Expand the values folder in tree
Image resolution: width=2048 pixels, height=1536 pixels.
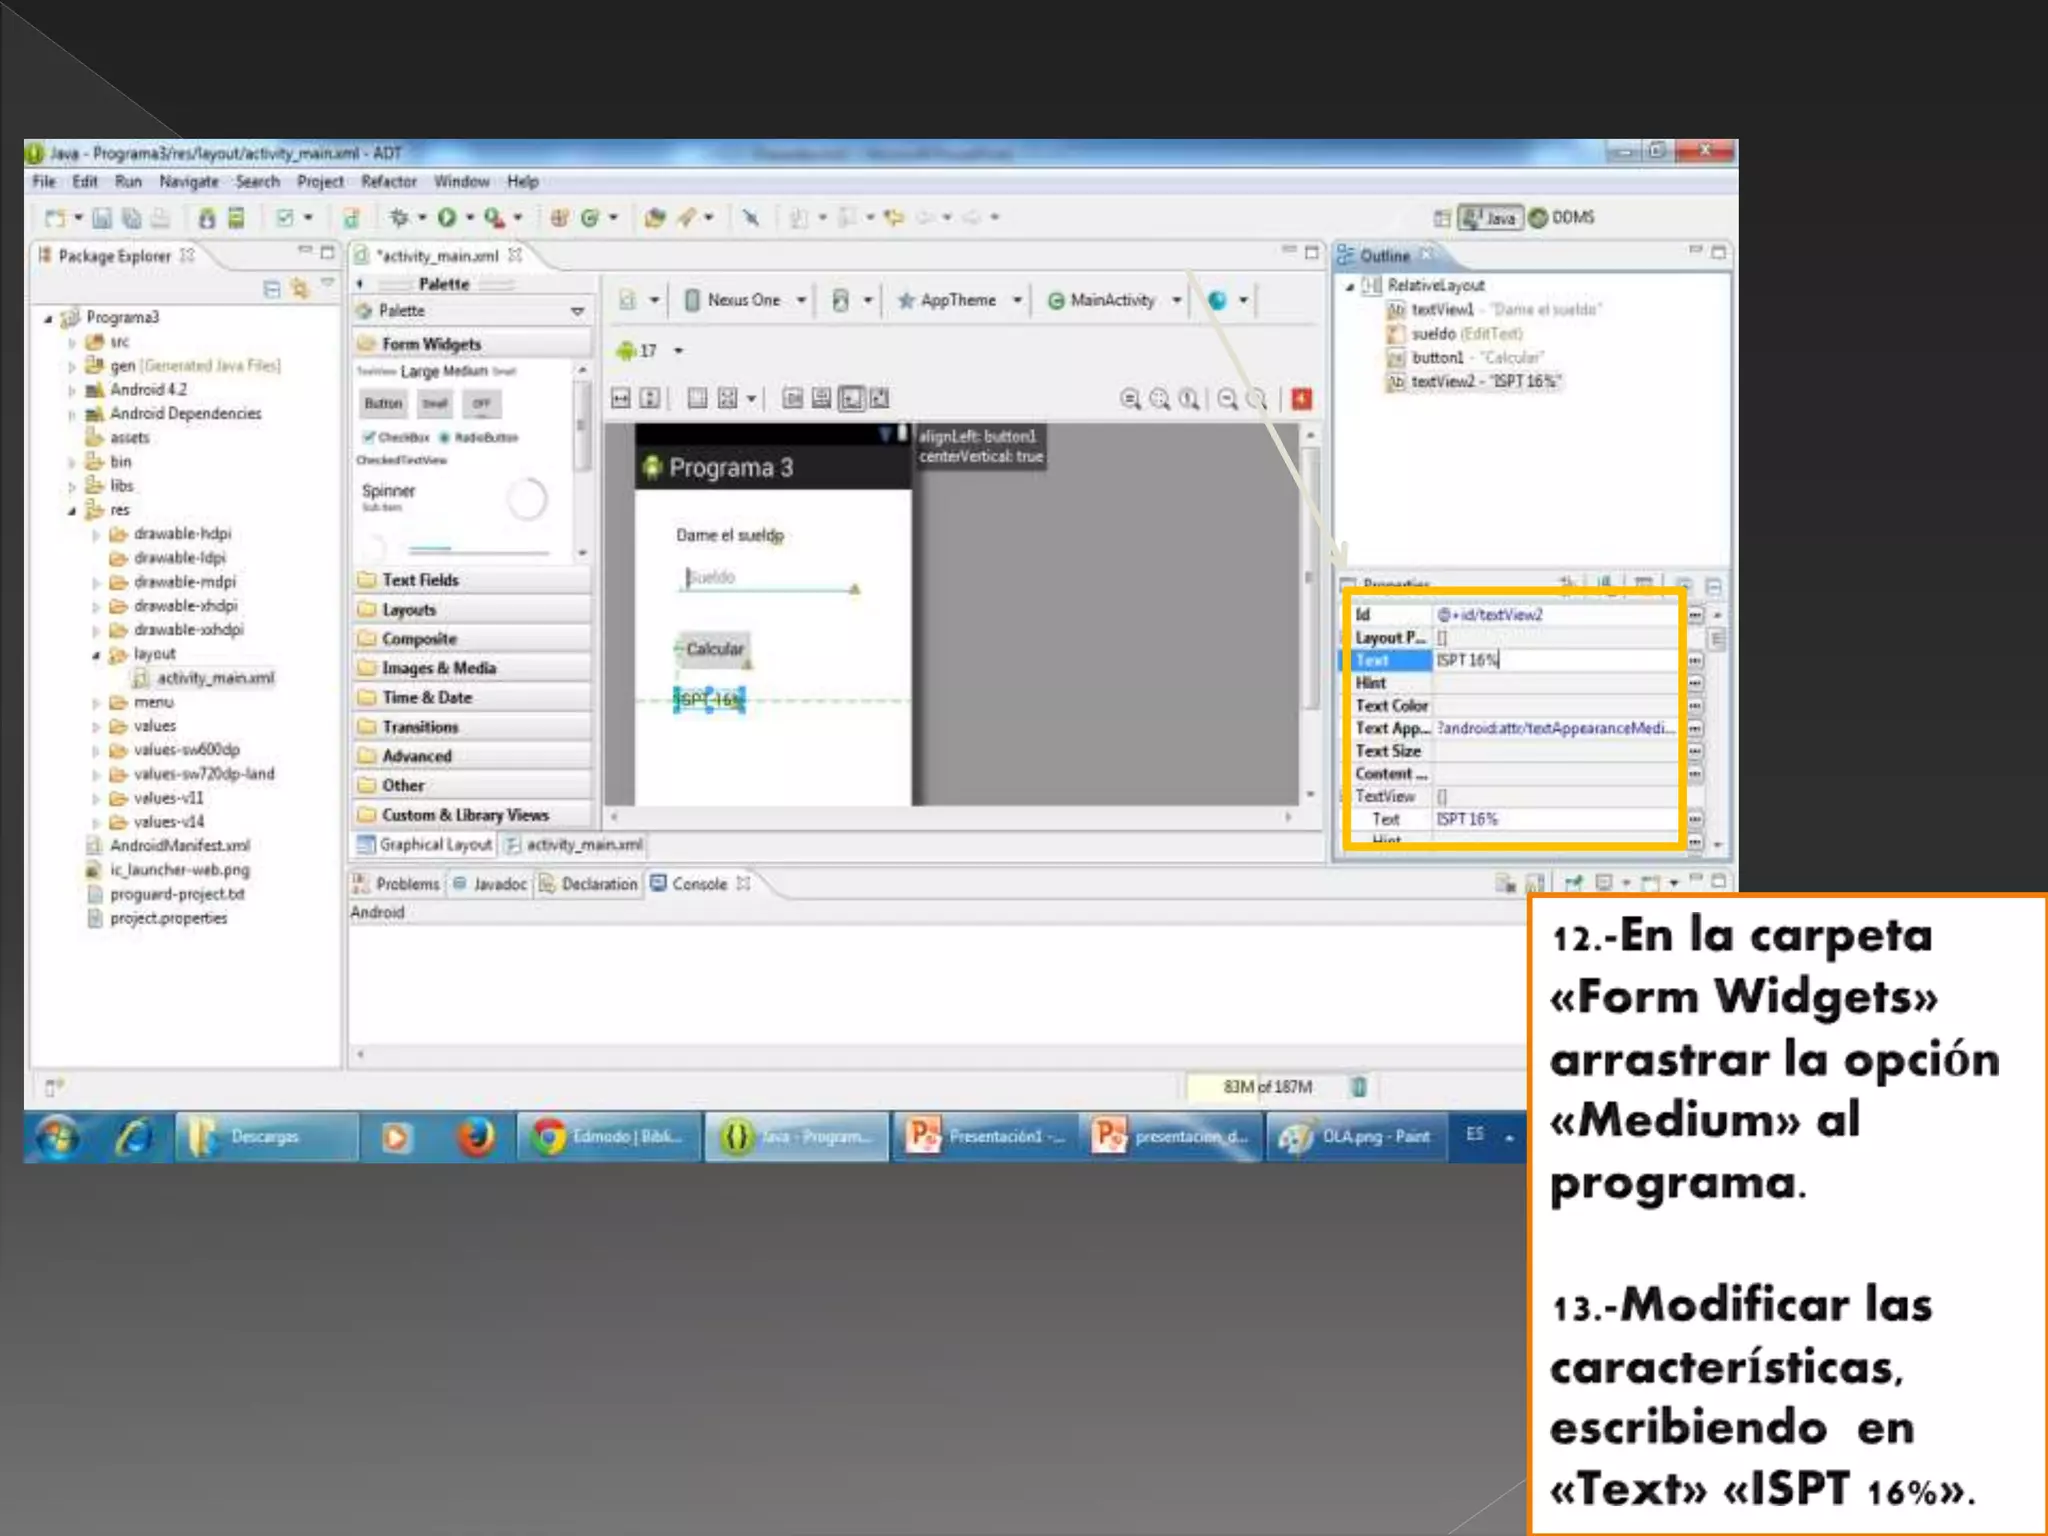coord(97,727)
